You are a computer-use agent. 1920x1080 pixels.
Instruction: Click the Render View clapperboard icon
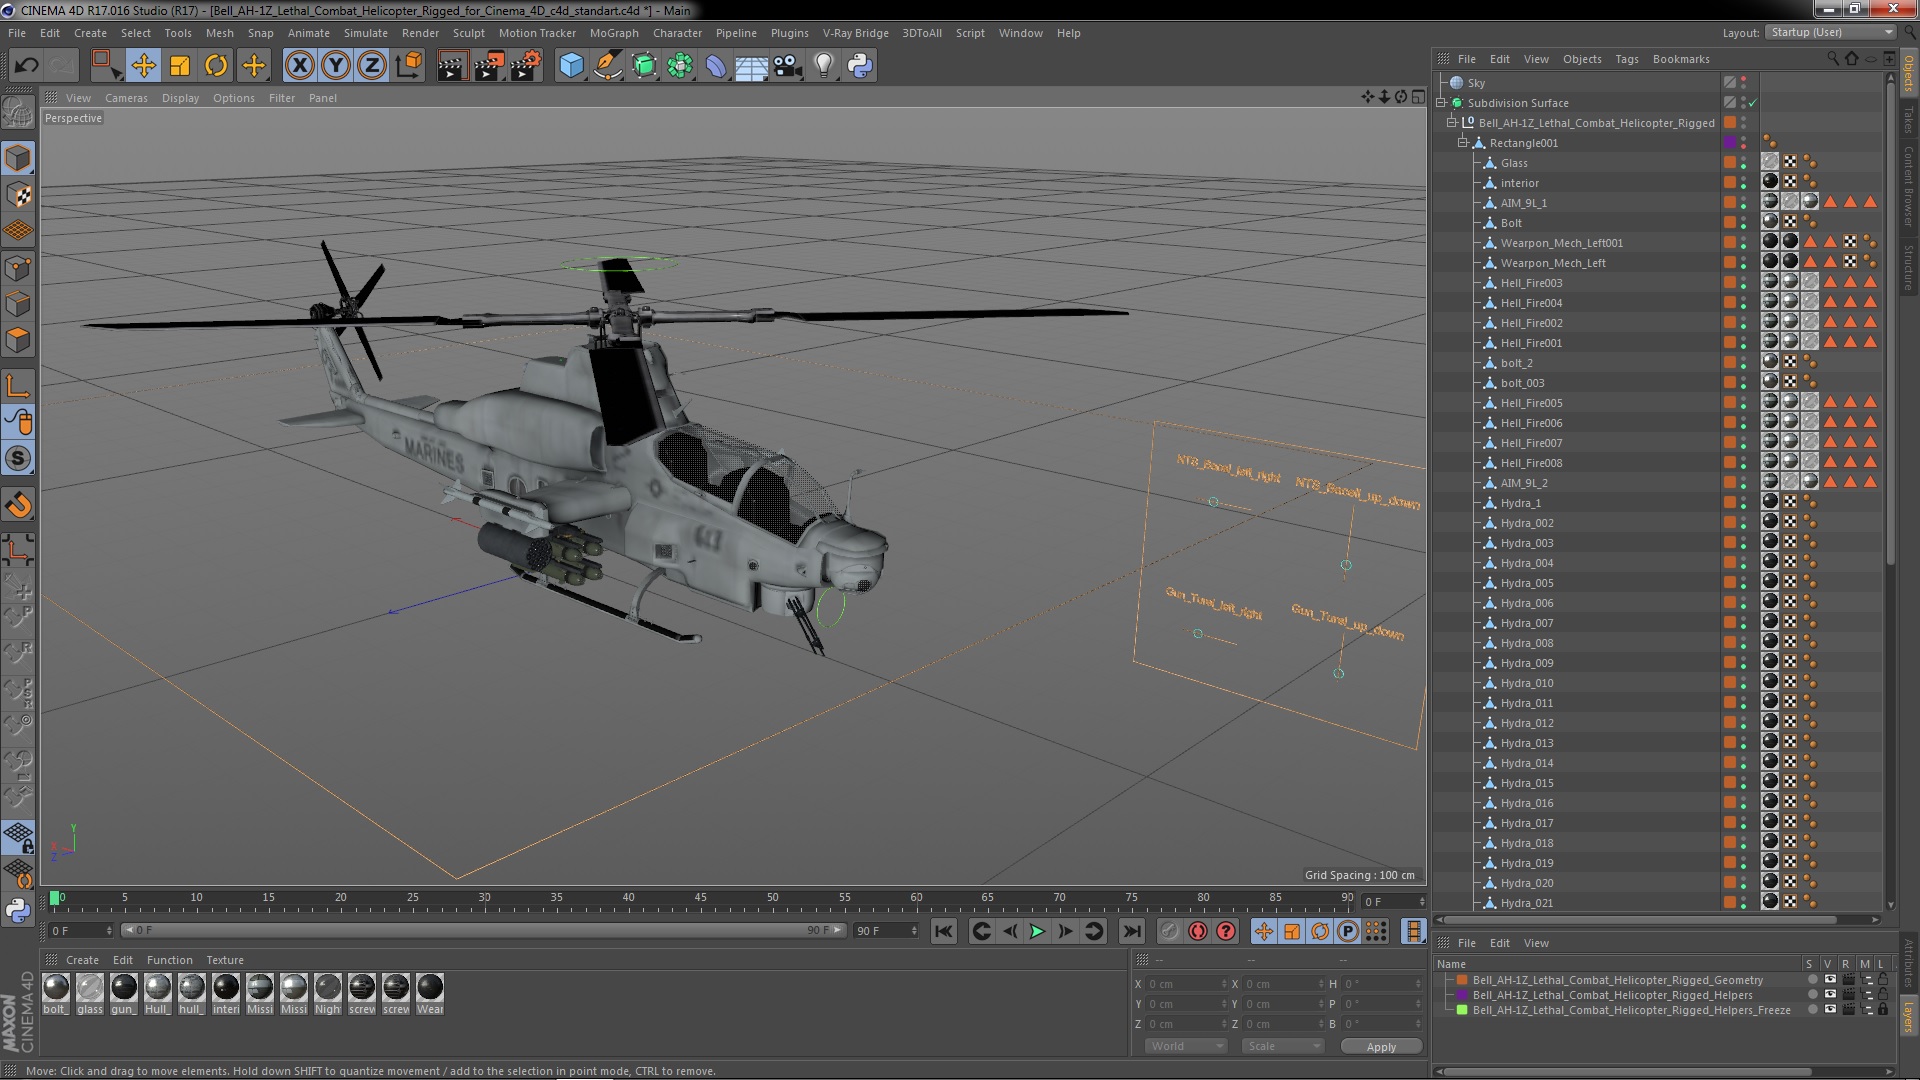click(x=452, y=66)
